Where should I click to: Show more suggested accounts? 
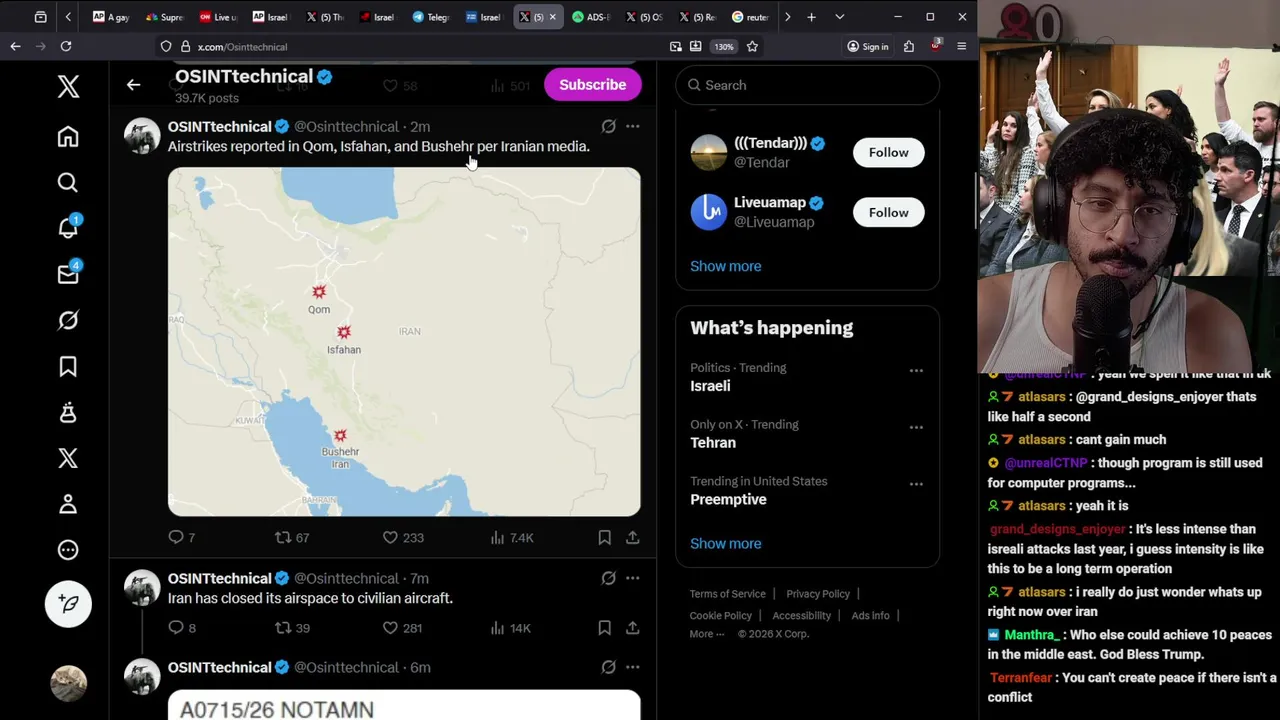725,266
